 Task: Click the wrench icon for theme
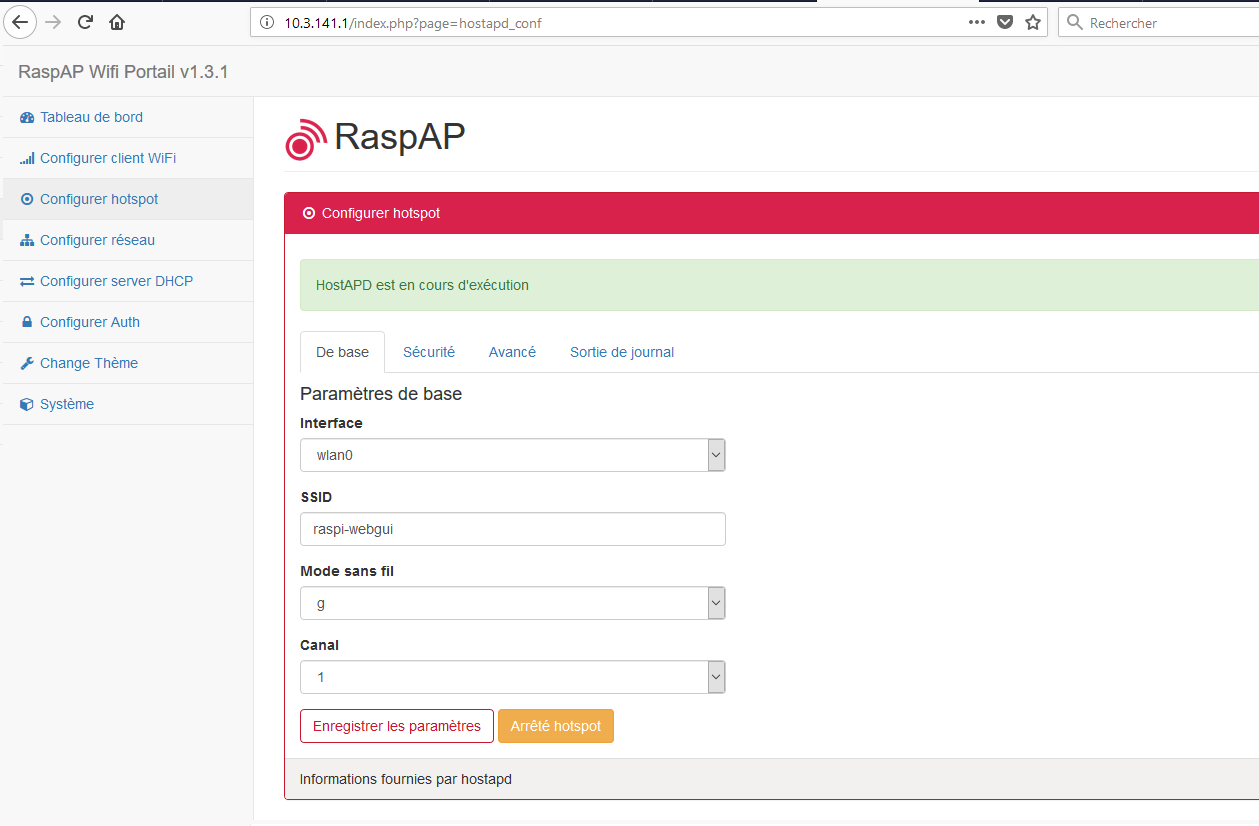[x=27, y=363]
